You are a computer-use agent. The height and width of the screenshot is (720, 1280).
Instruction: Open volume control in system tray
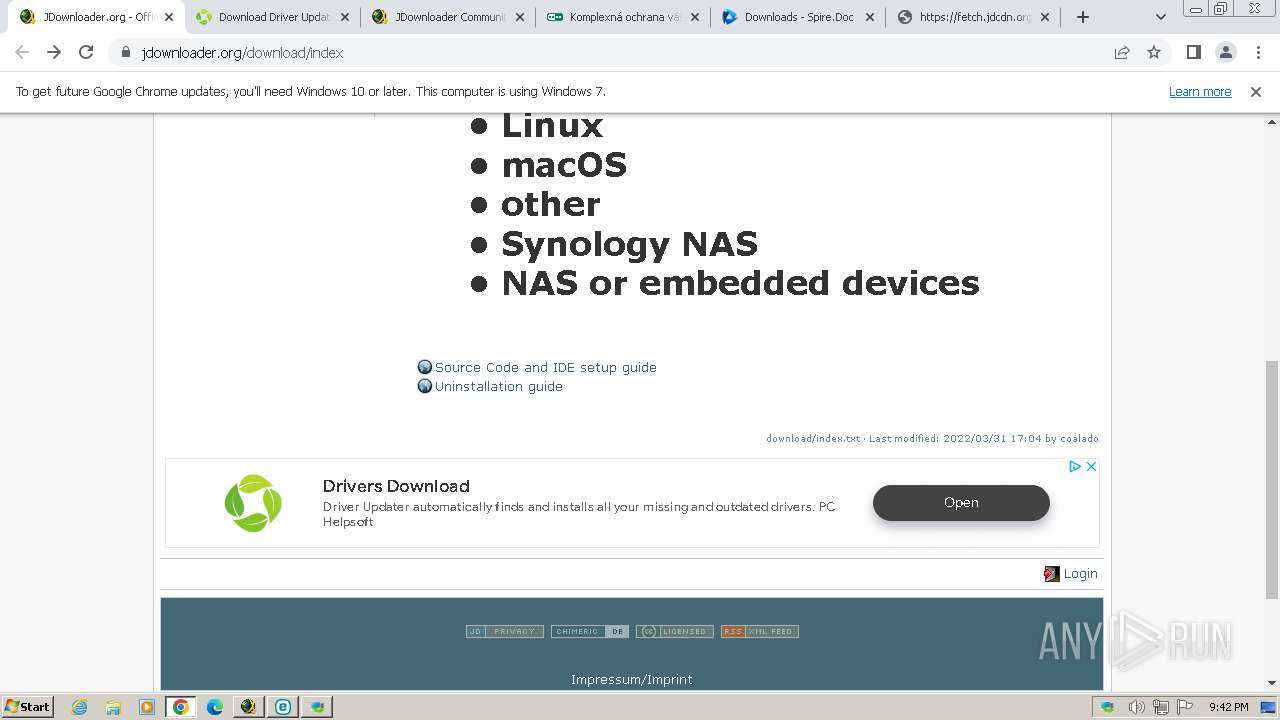pos(1136,707)
